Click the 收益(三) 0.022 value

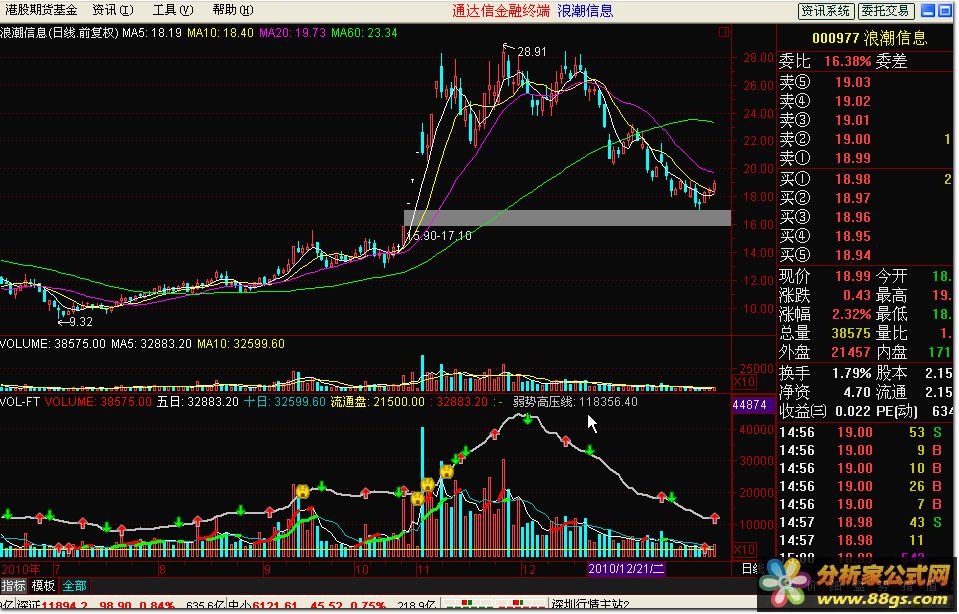click(x=851, y=411)
